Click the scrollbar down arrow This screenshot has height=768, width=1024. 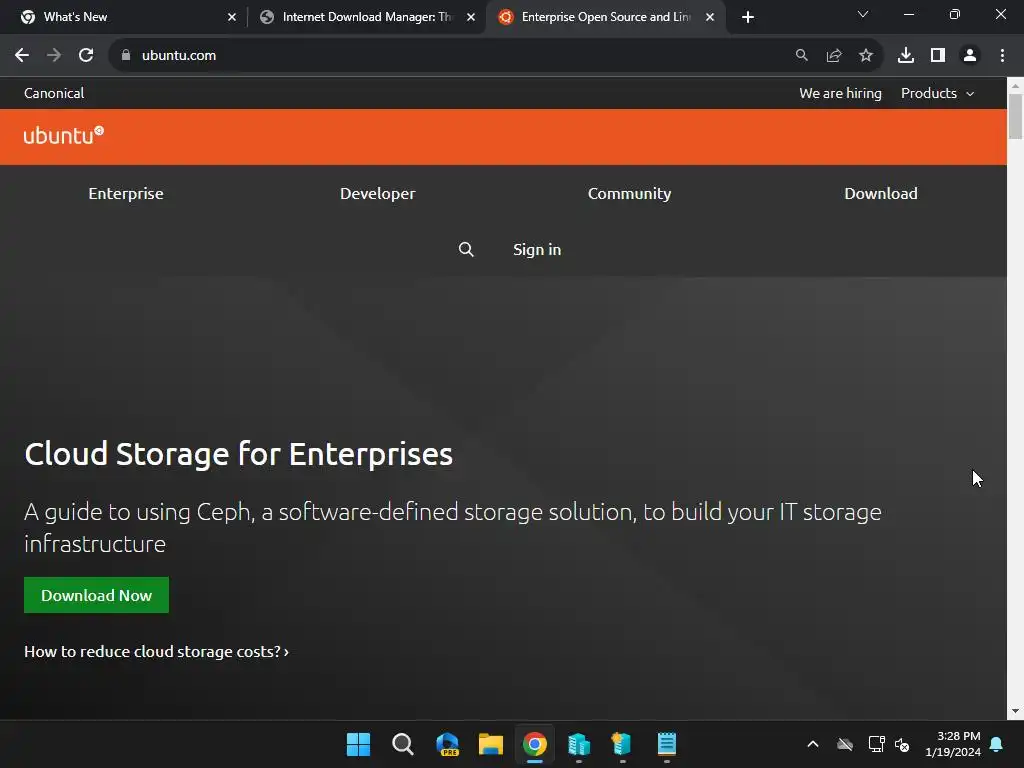1015,711
